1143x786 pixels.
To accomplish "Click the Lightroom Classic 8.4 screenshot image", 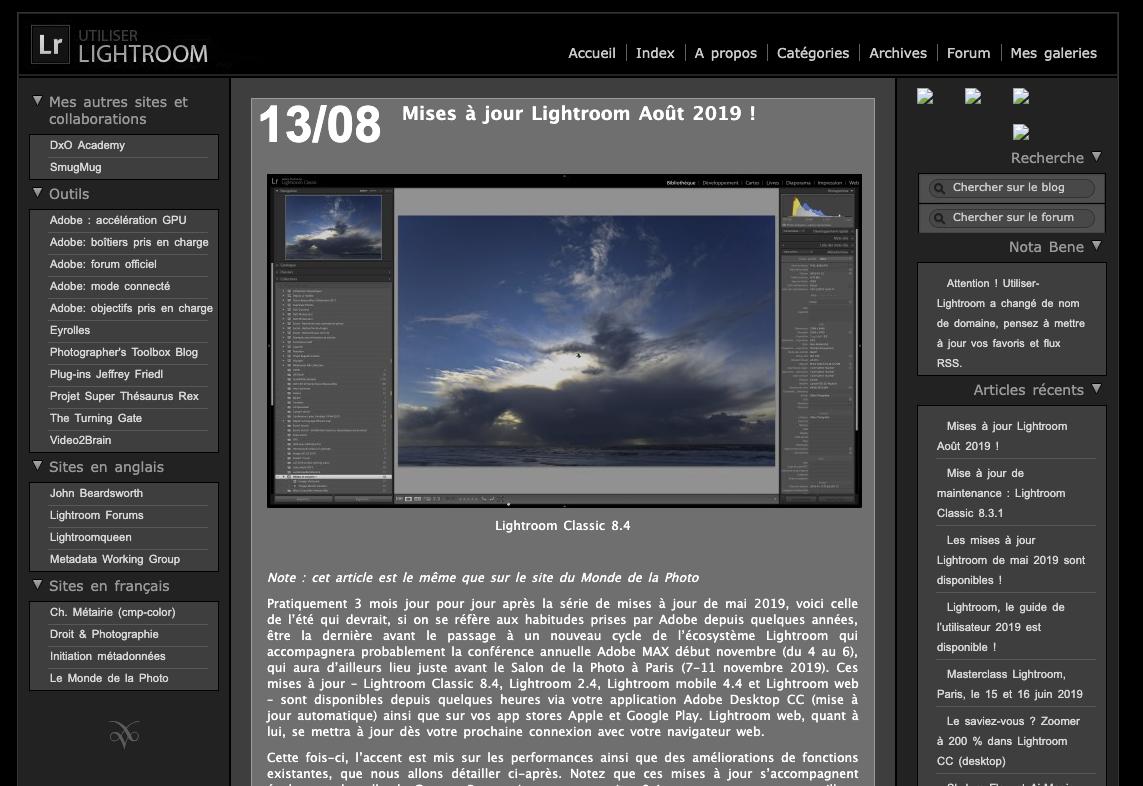I will 563,339.
